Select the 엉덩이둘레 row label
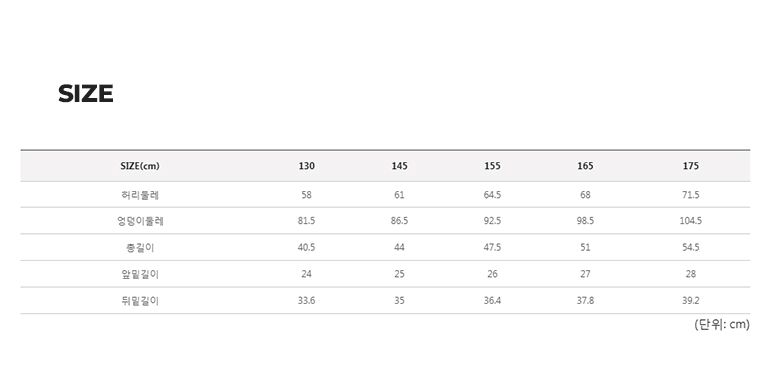 (140, 221)
